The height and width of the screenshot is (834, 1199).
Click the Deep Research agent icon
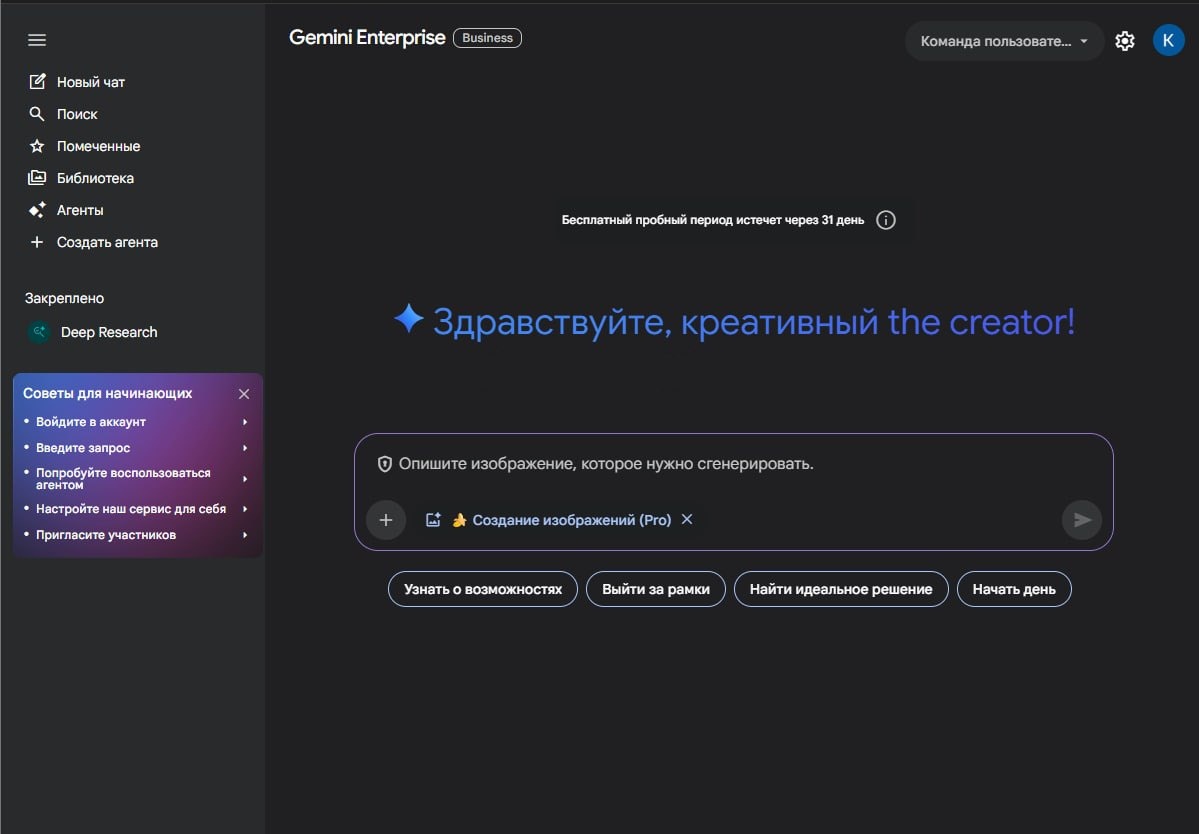point(39,332)
